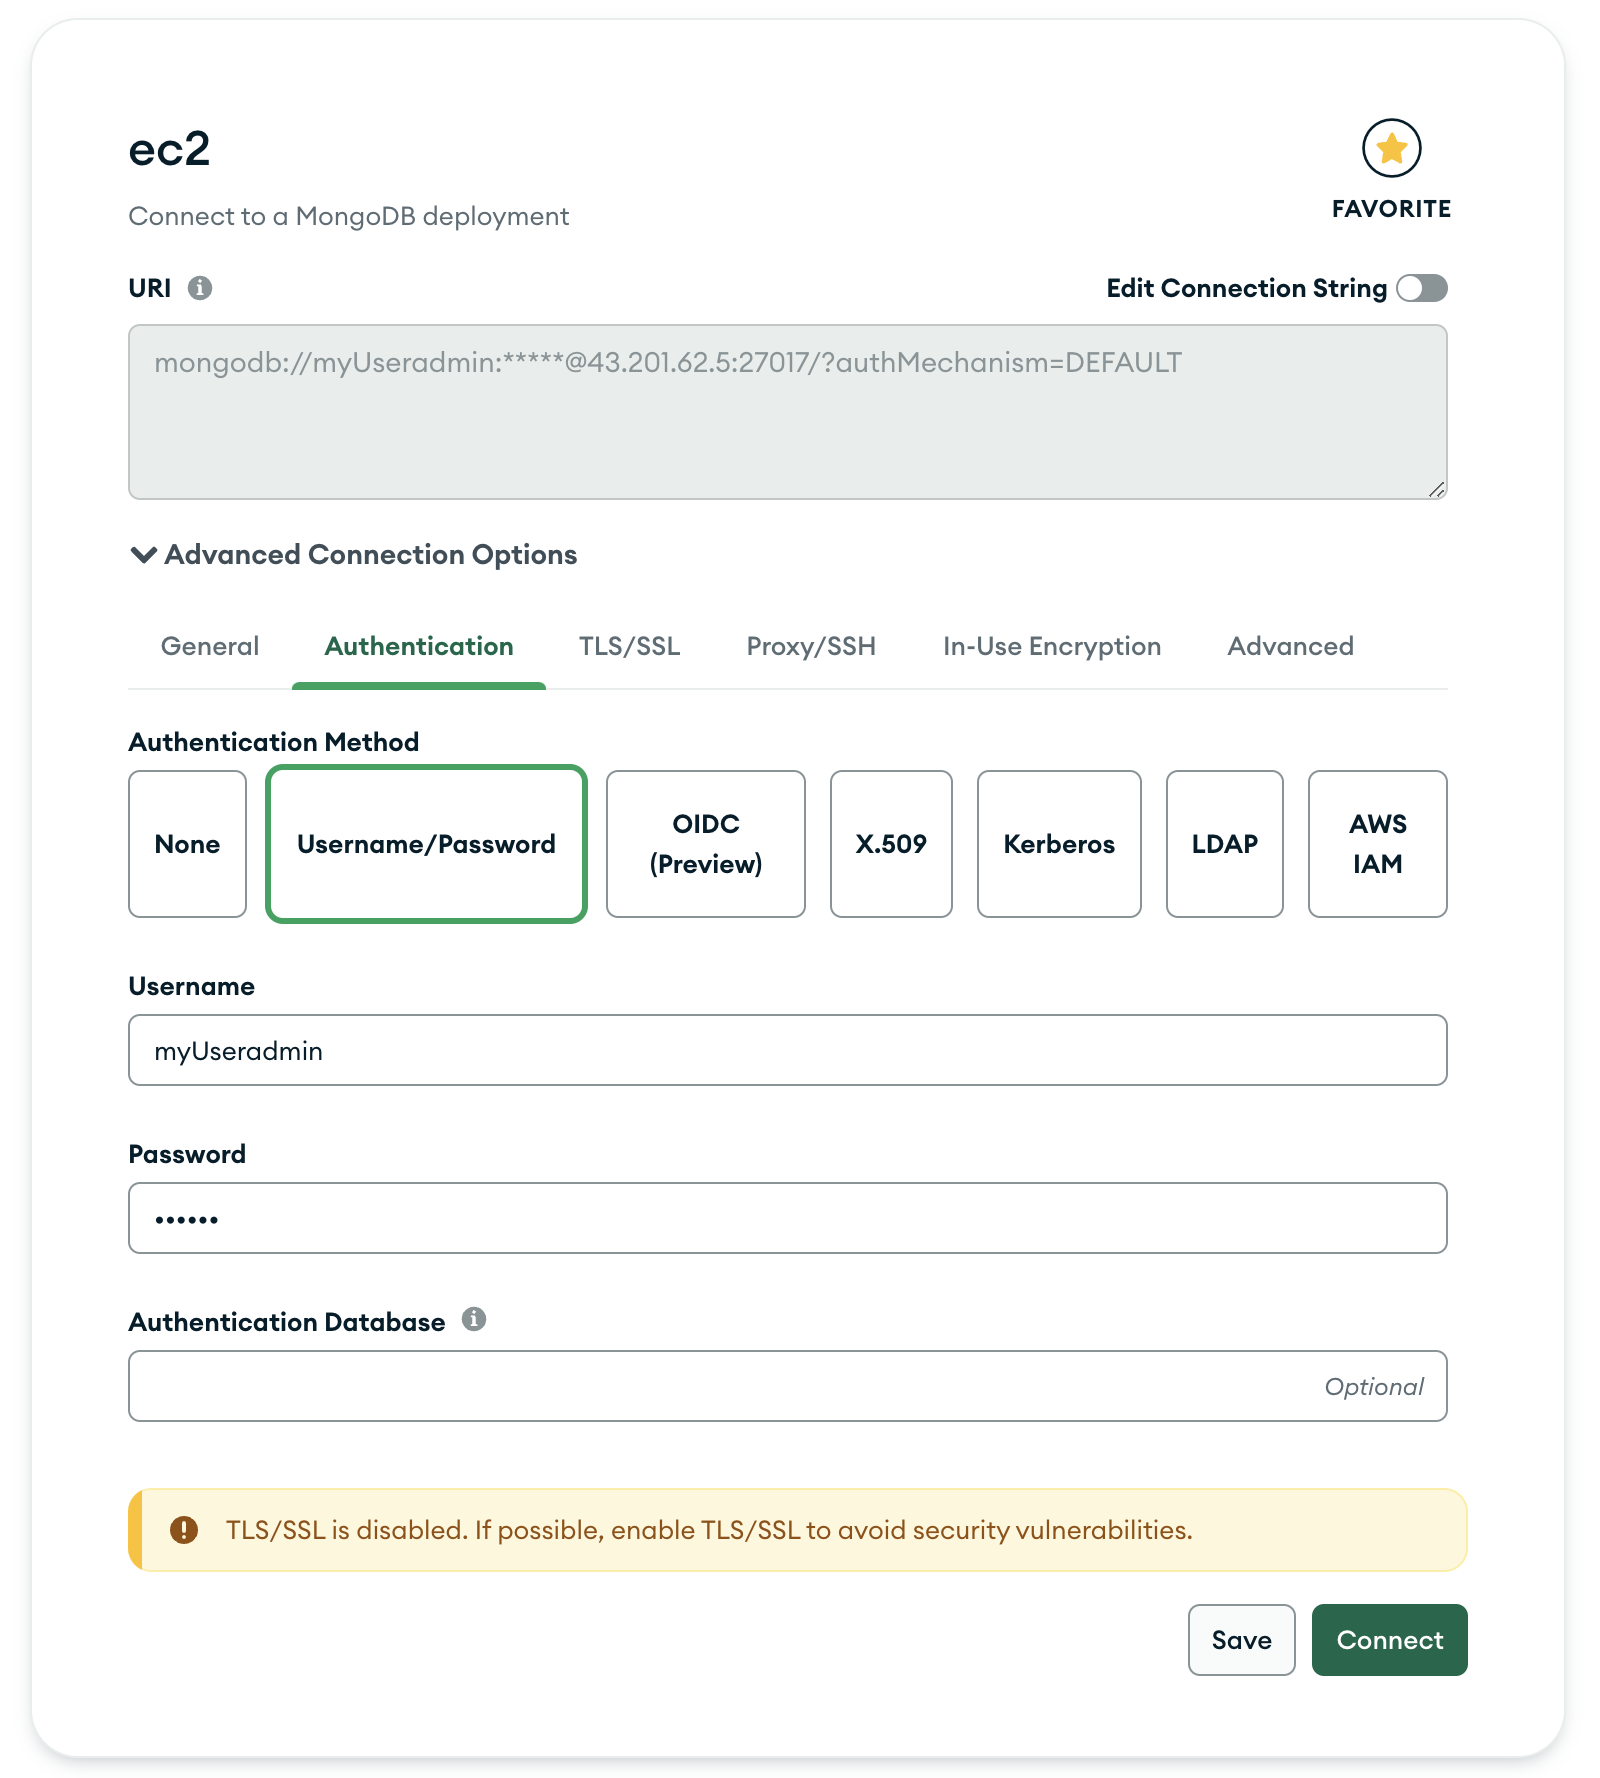
Task: Select Kerberos authentication method
Action: [1059, 844]
